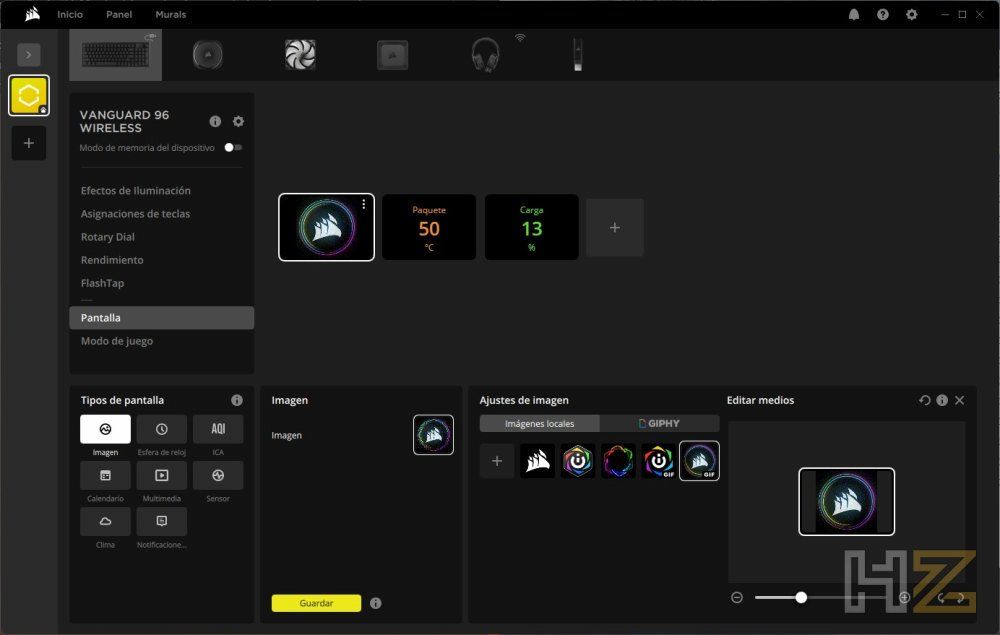Select the Pantalla section
The image size is (1000, 635).
tap(161, 318)
